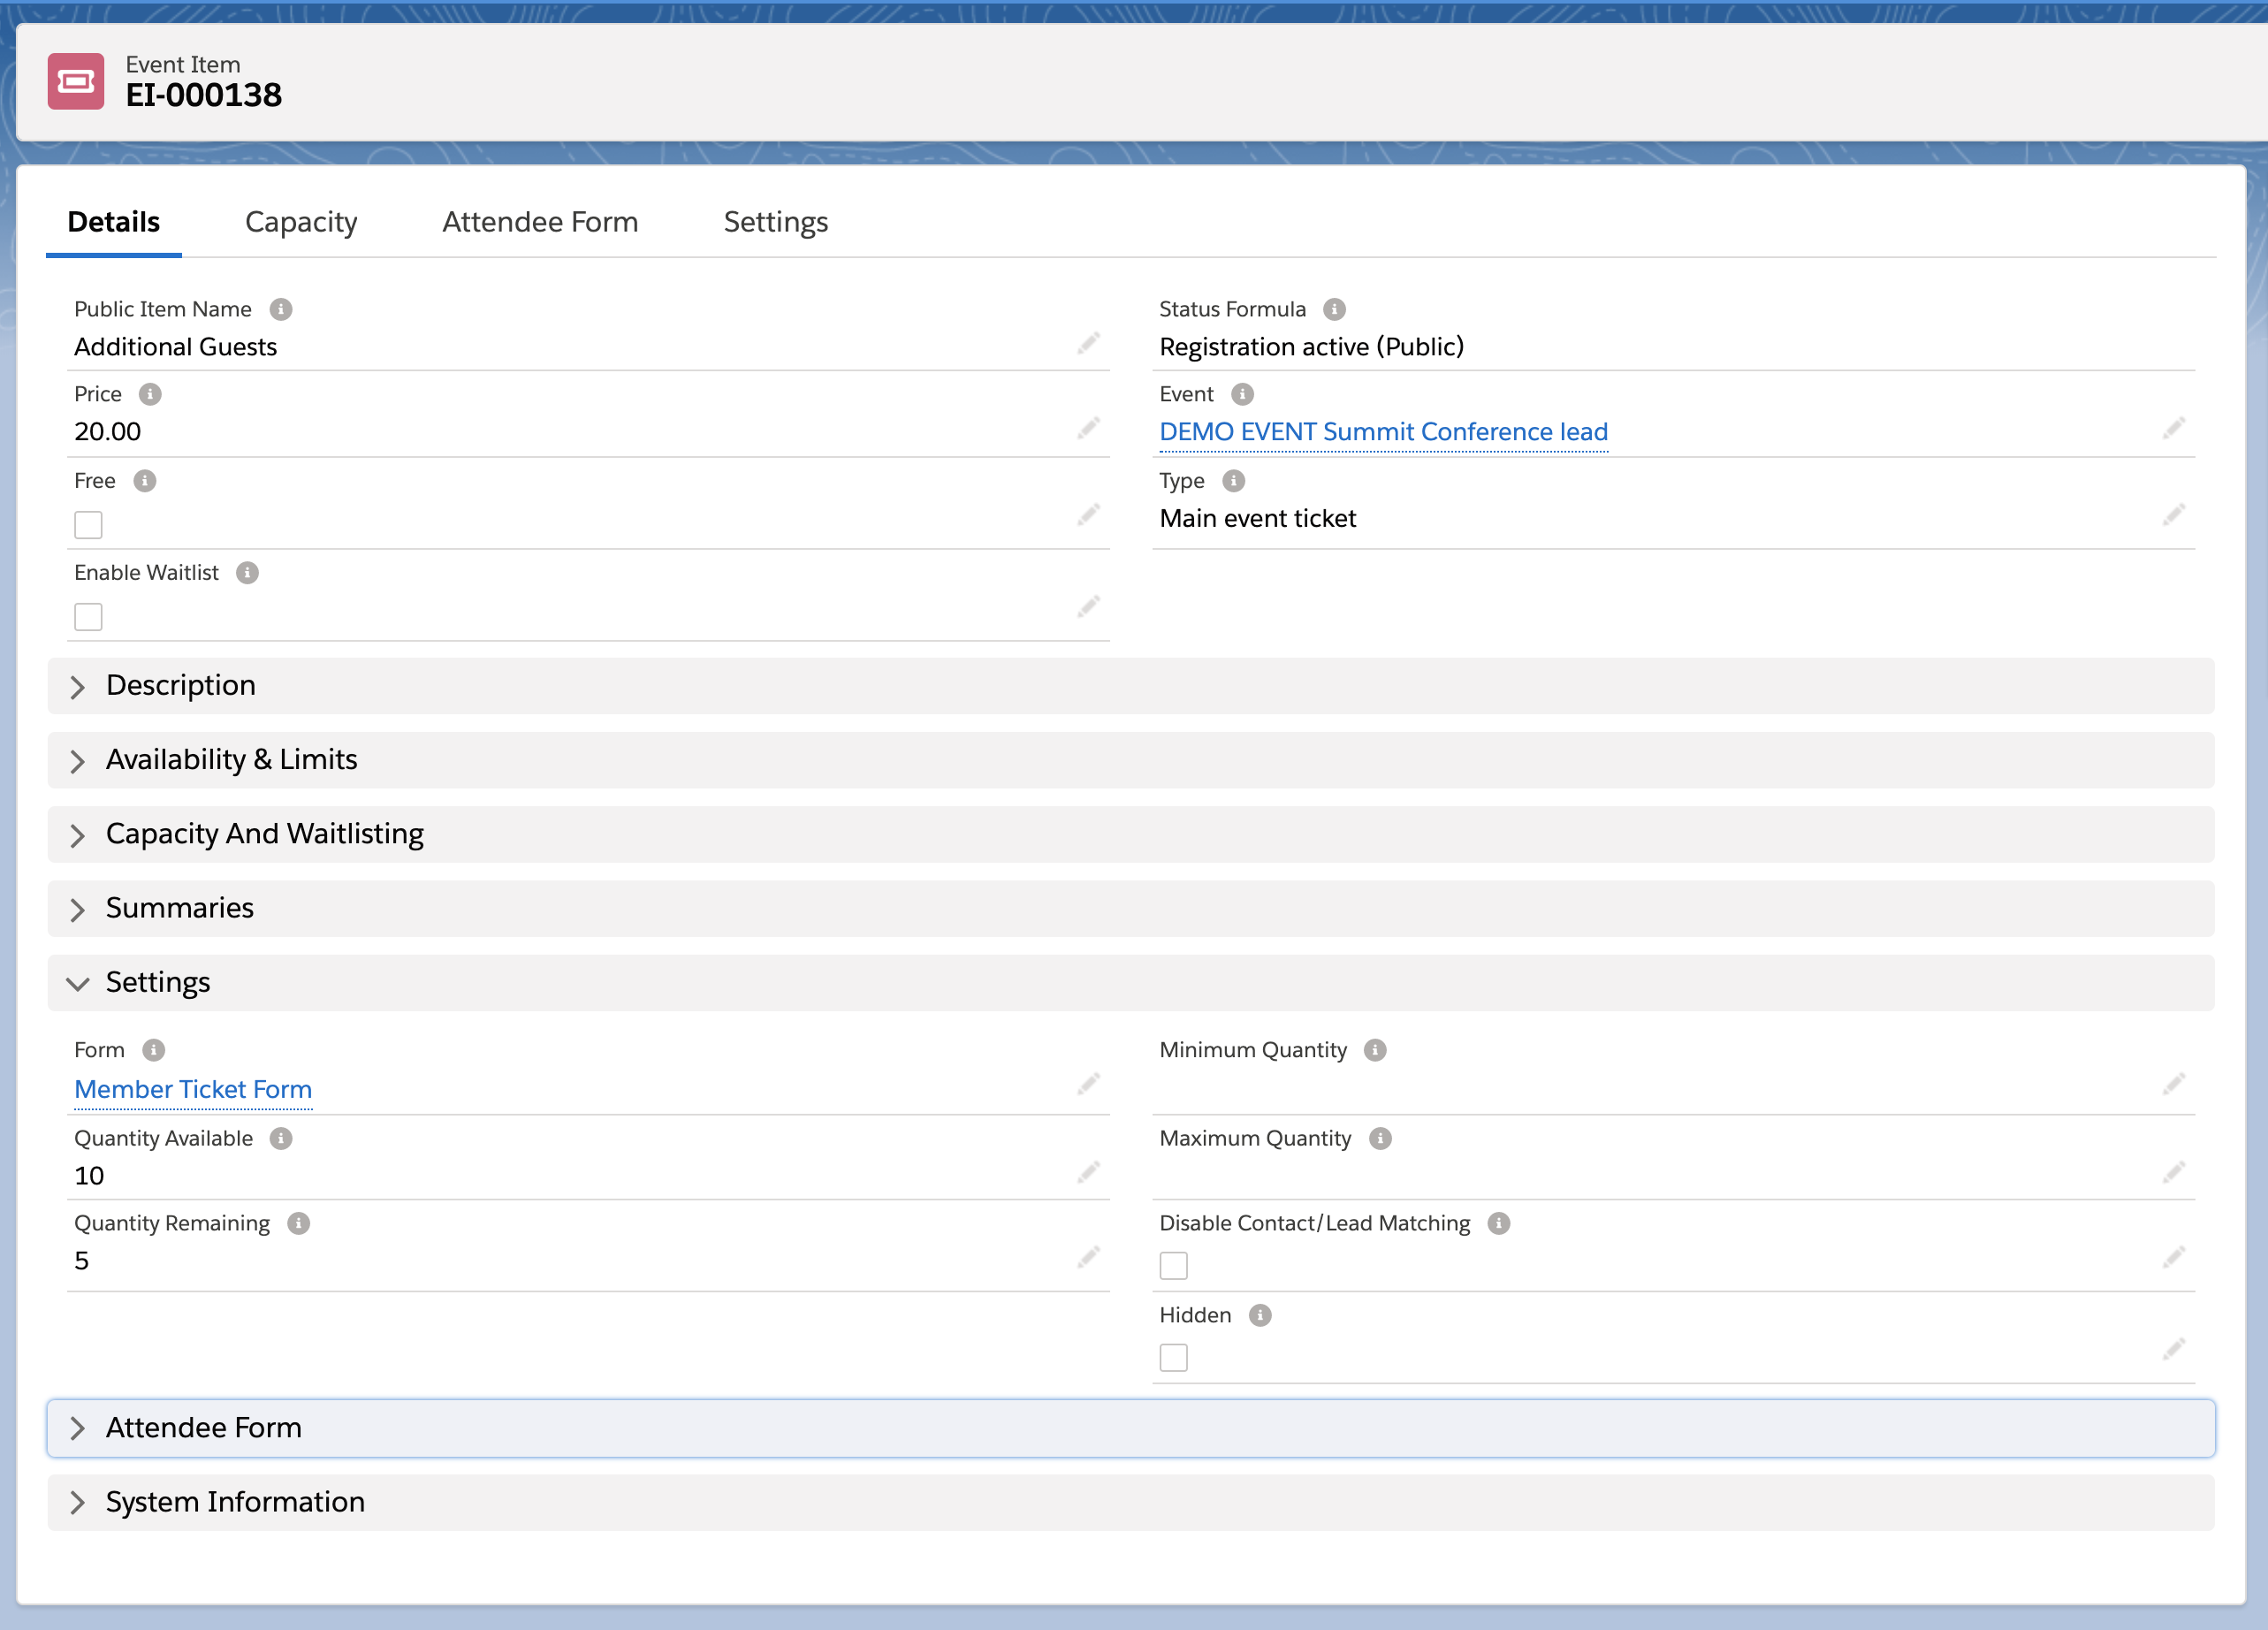Click info icon next to Status Formula
2268x1630 pixels.
(x=1334, y=309)
